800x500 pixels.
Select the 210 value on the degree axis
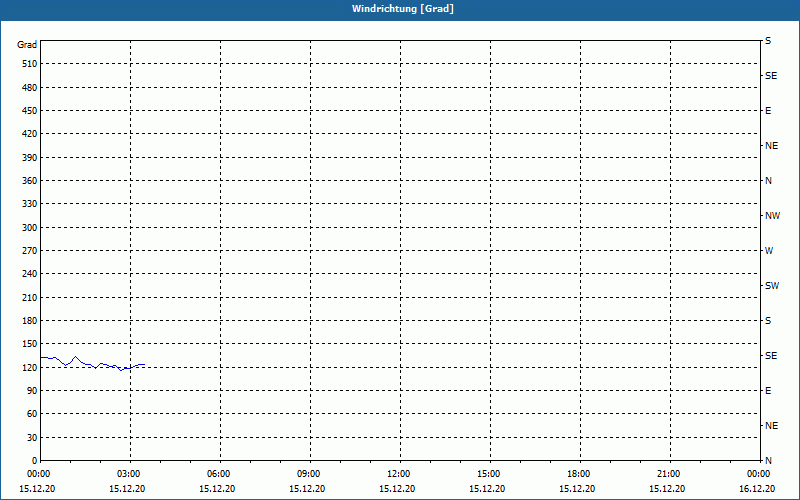30,297
